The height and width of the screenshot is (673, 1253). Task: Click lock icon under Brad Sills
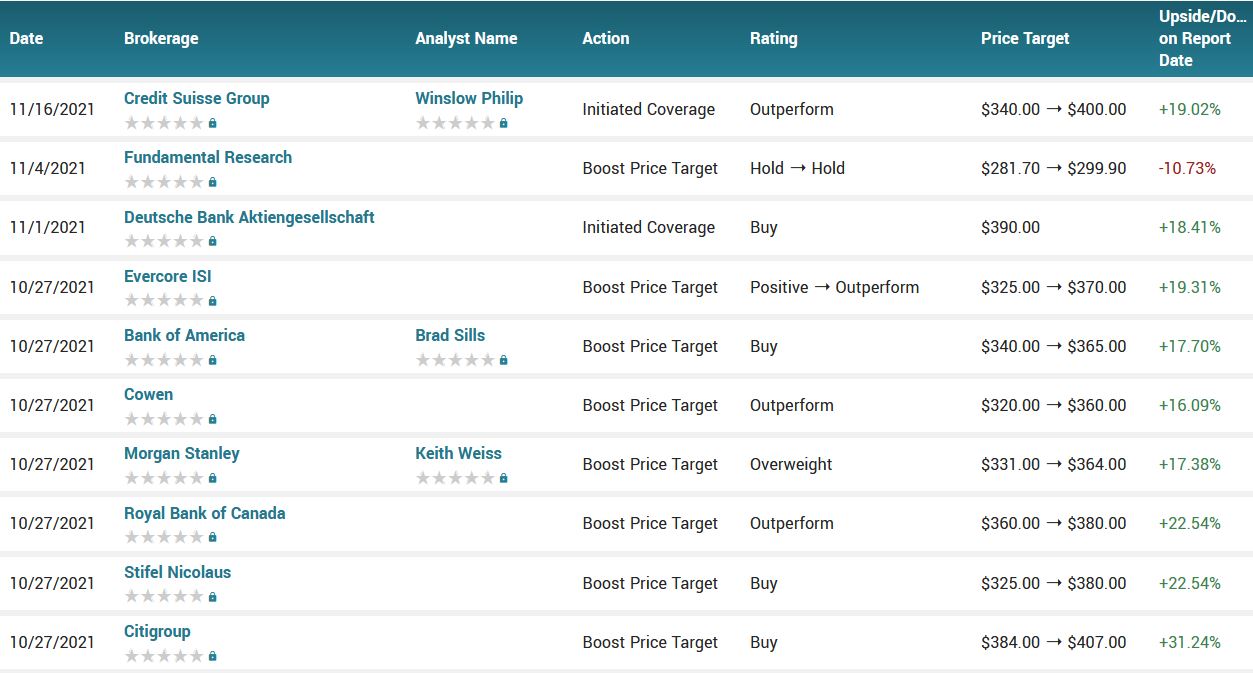pyautogui.click(x=503, y=360)
